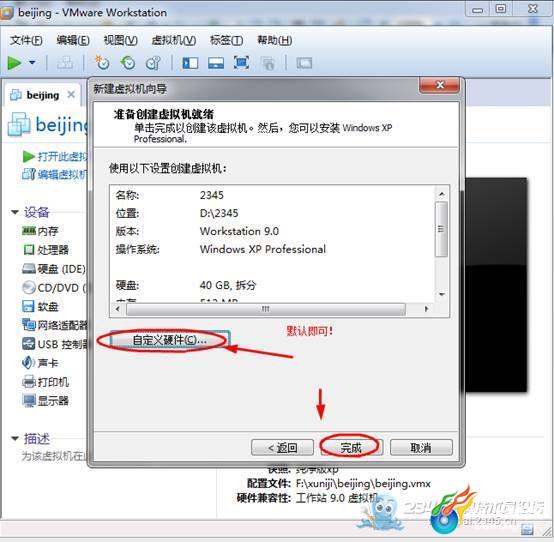
Task: Click the take snapshot toolbar icon
Action: (x=102, y=63)
